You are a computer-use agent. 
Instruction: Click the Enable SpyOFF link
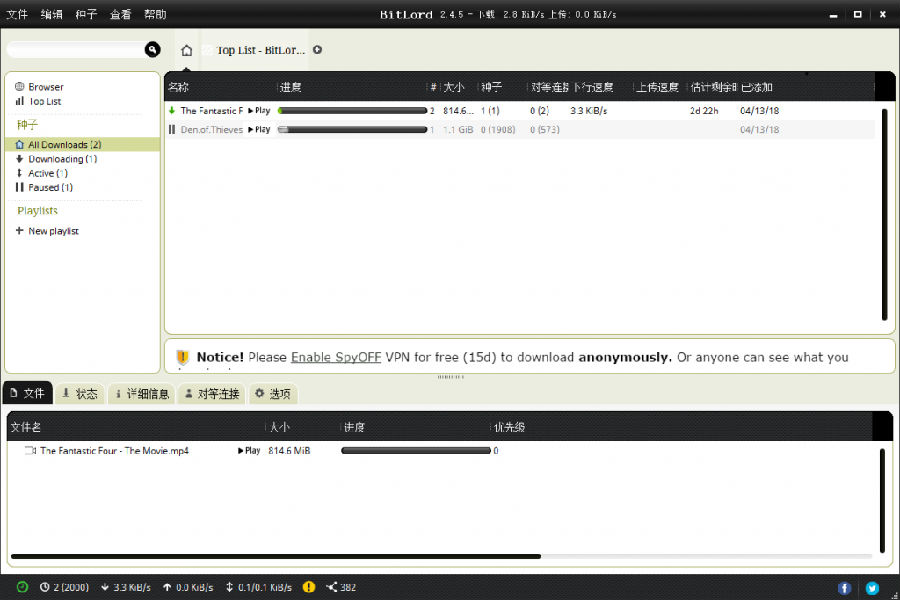tap(336, 357)
